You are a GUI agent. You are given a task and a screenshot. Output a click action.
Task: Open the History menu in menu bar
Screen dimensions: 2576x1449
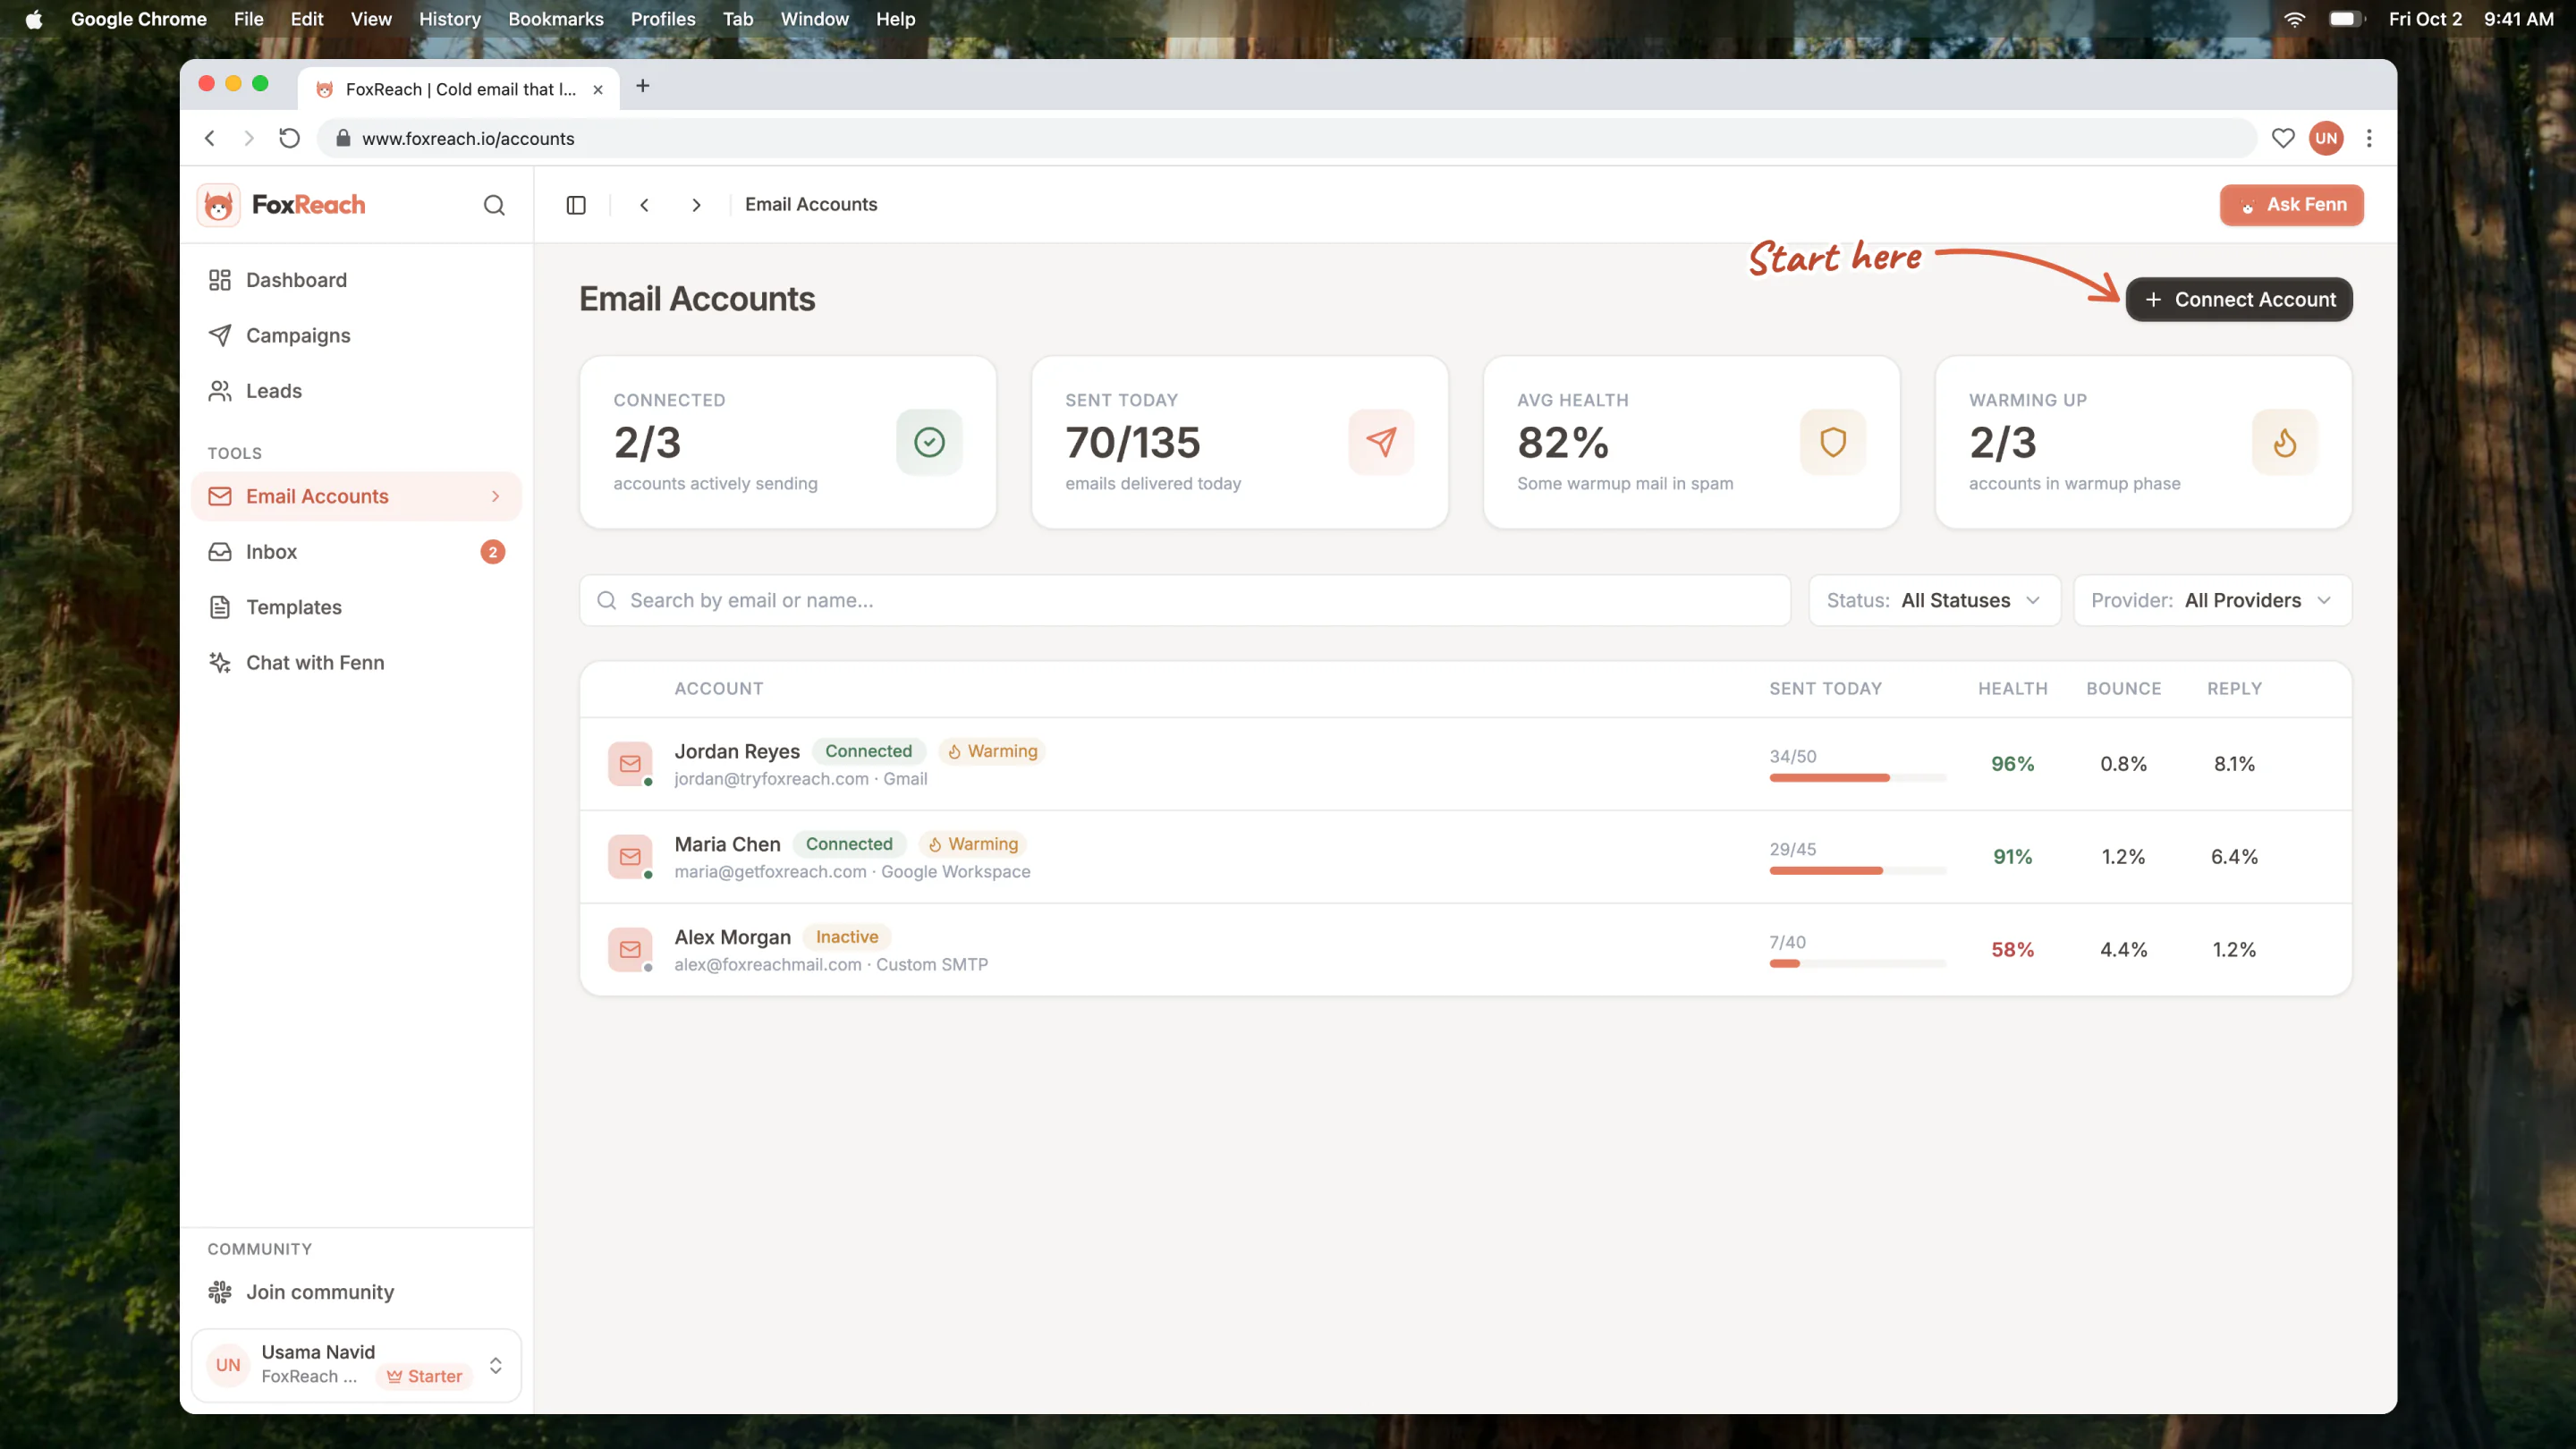(x=449, y=19)
